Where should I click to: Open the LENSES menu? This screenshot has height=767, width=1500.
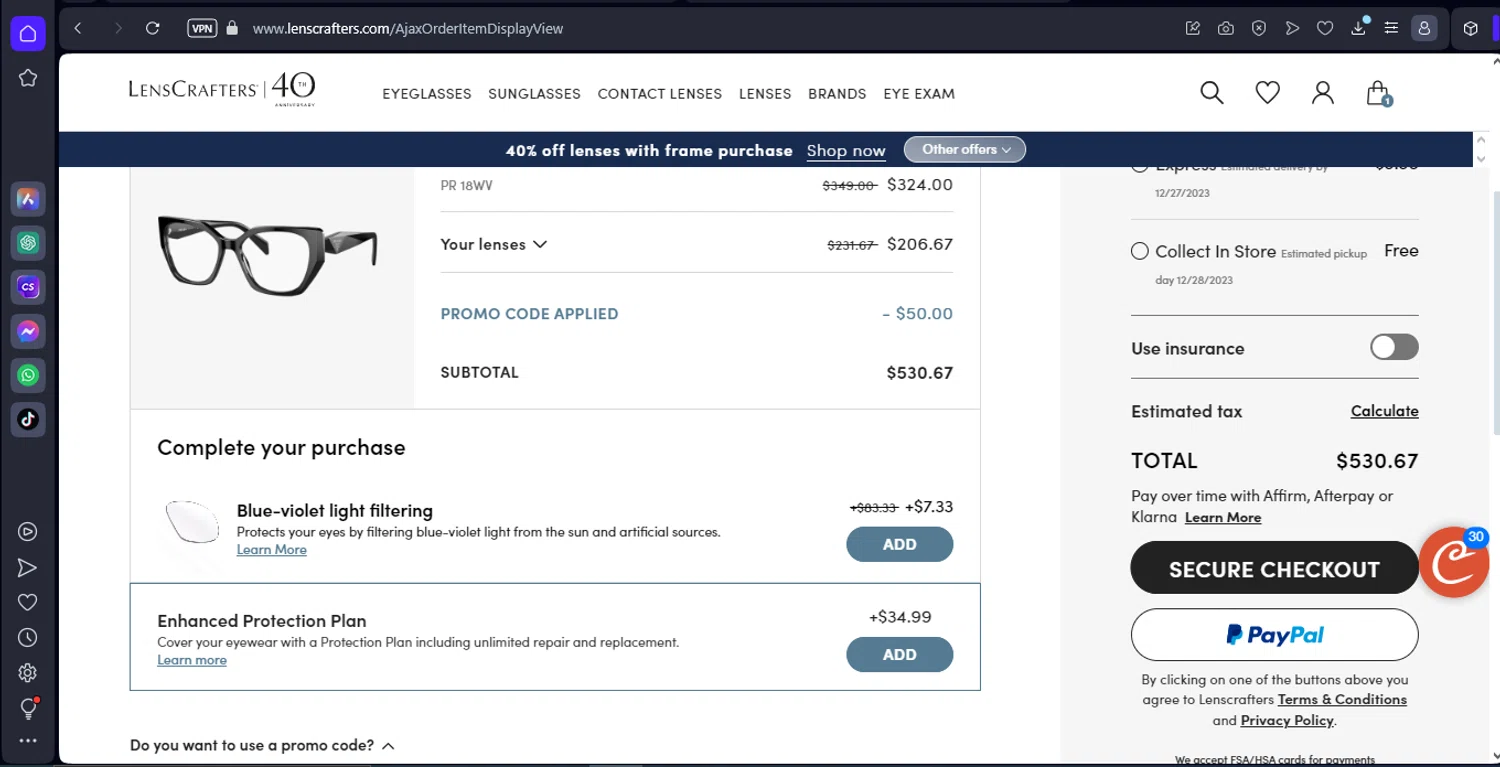[765, 94]
